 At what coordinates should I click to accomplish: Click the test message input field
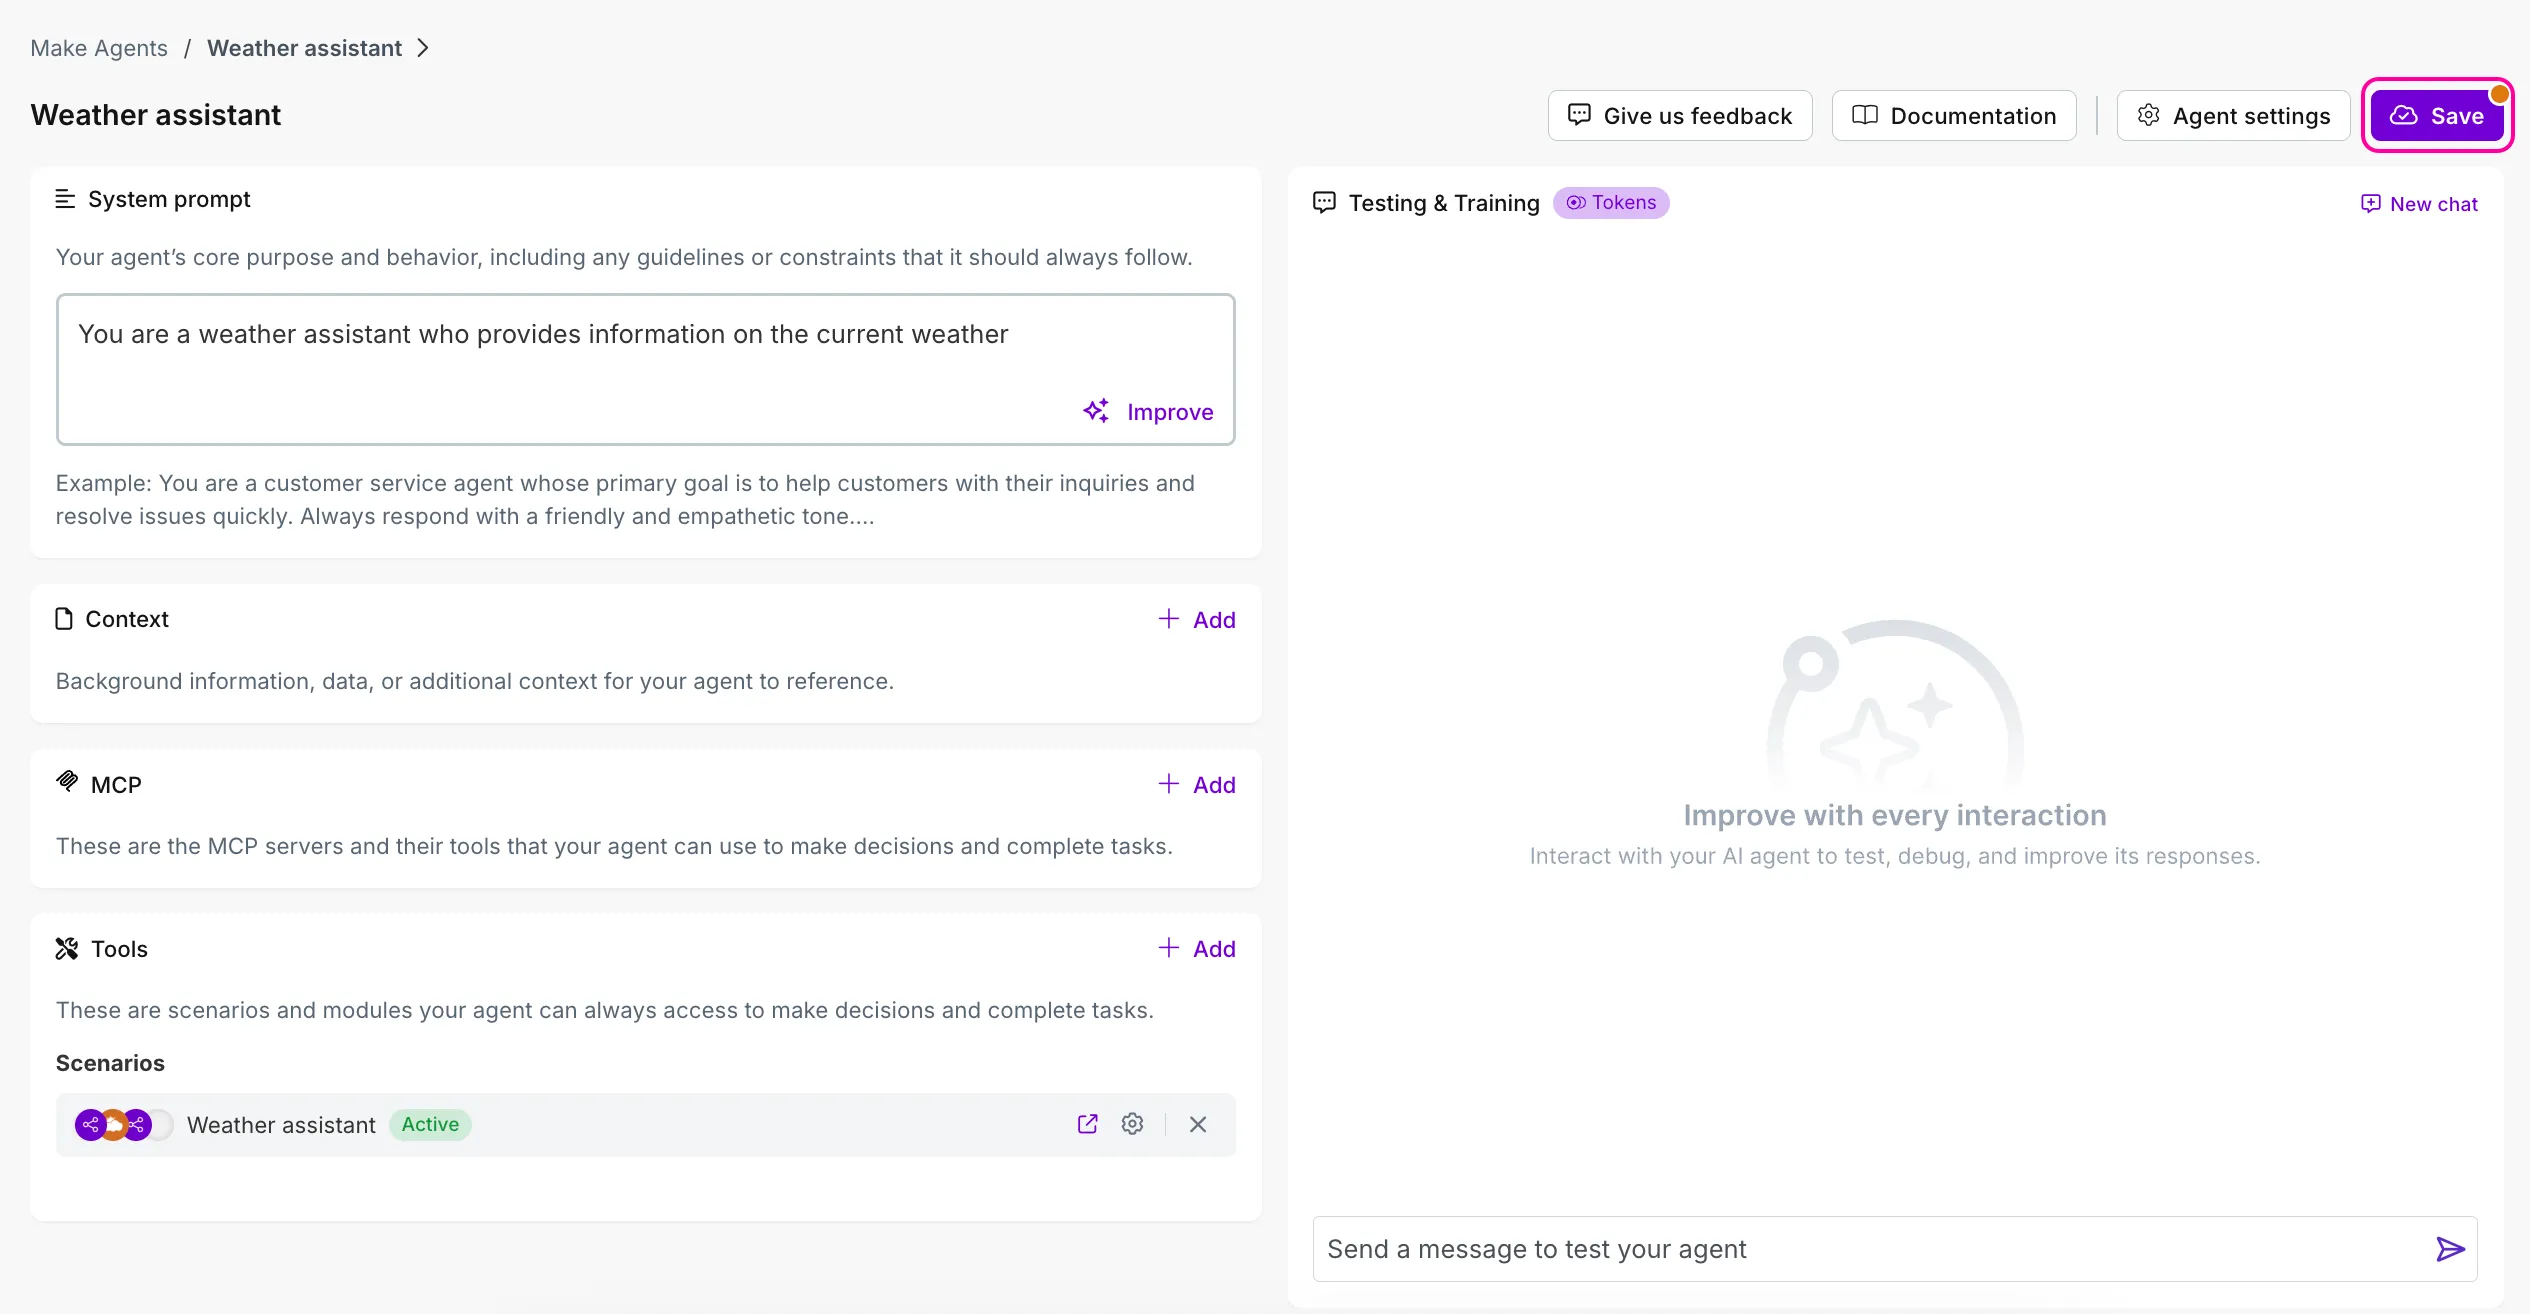point(1870,1249)
